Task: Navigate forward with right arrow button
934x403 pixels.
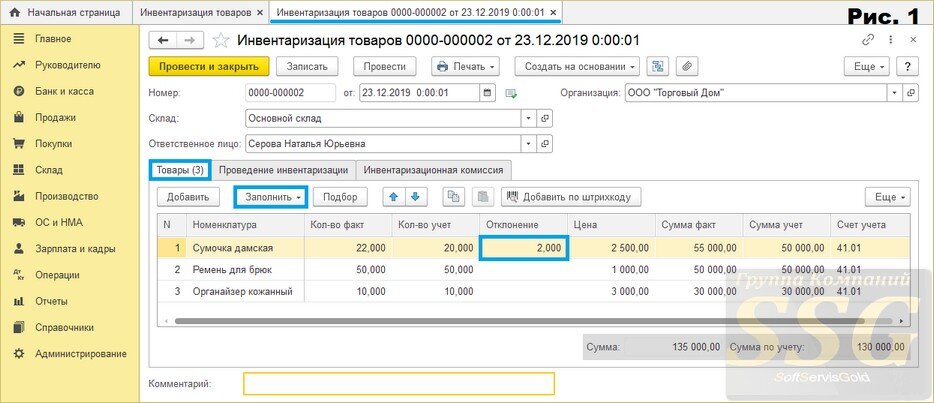Action: (x=189, y=40)
